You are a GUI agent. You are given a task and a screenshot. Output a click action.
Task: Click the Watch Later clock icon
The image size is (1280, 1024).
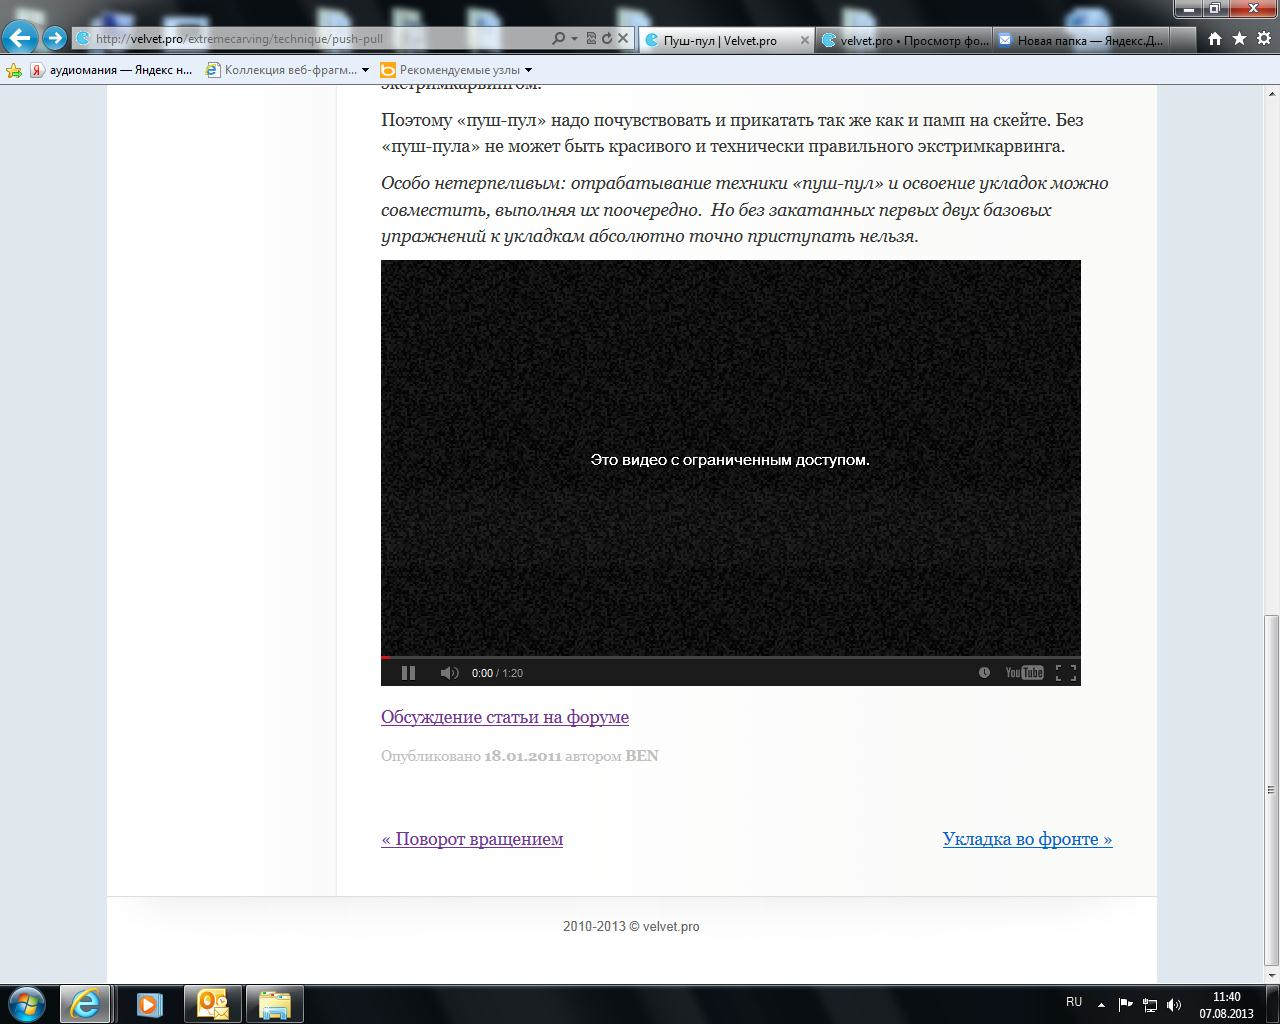984,673
